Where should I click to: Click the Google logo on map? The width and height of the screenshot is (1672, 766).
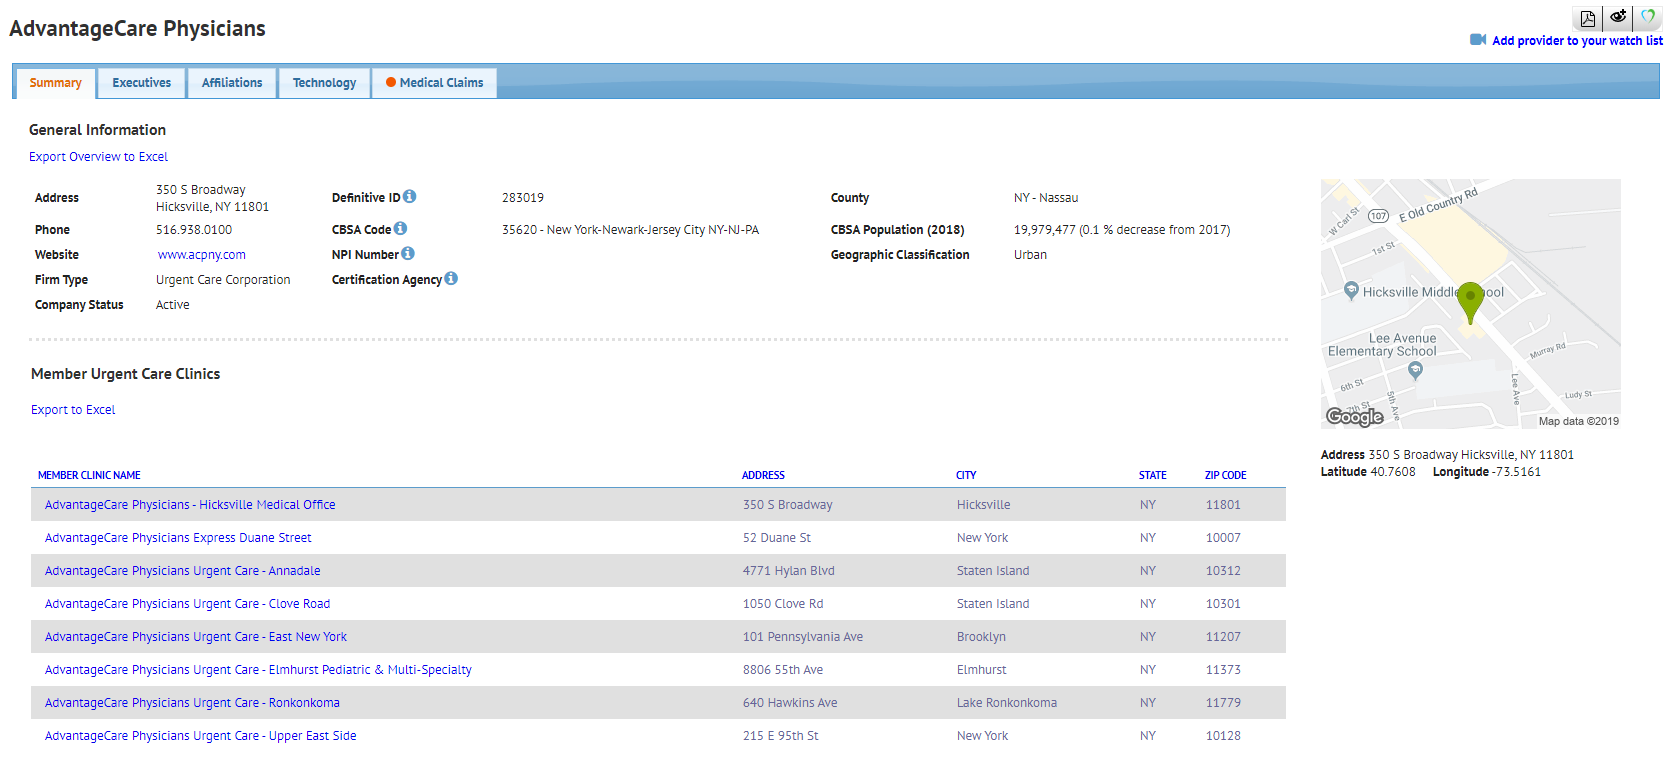(x=1355, y=416)
